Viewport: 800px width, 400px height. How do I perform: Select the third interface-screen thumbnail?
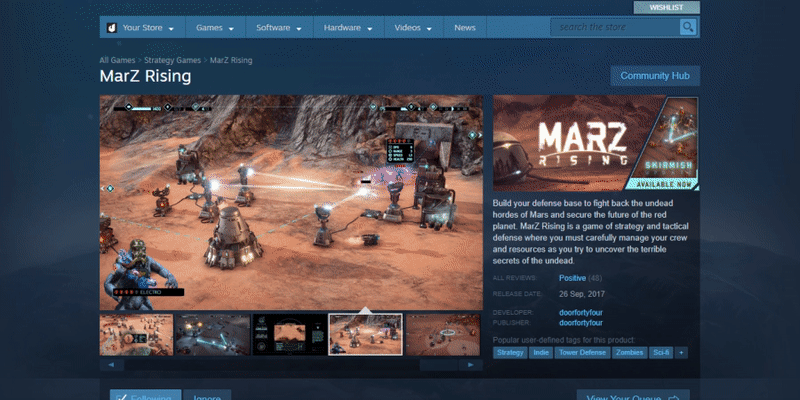pos(289,335)
